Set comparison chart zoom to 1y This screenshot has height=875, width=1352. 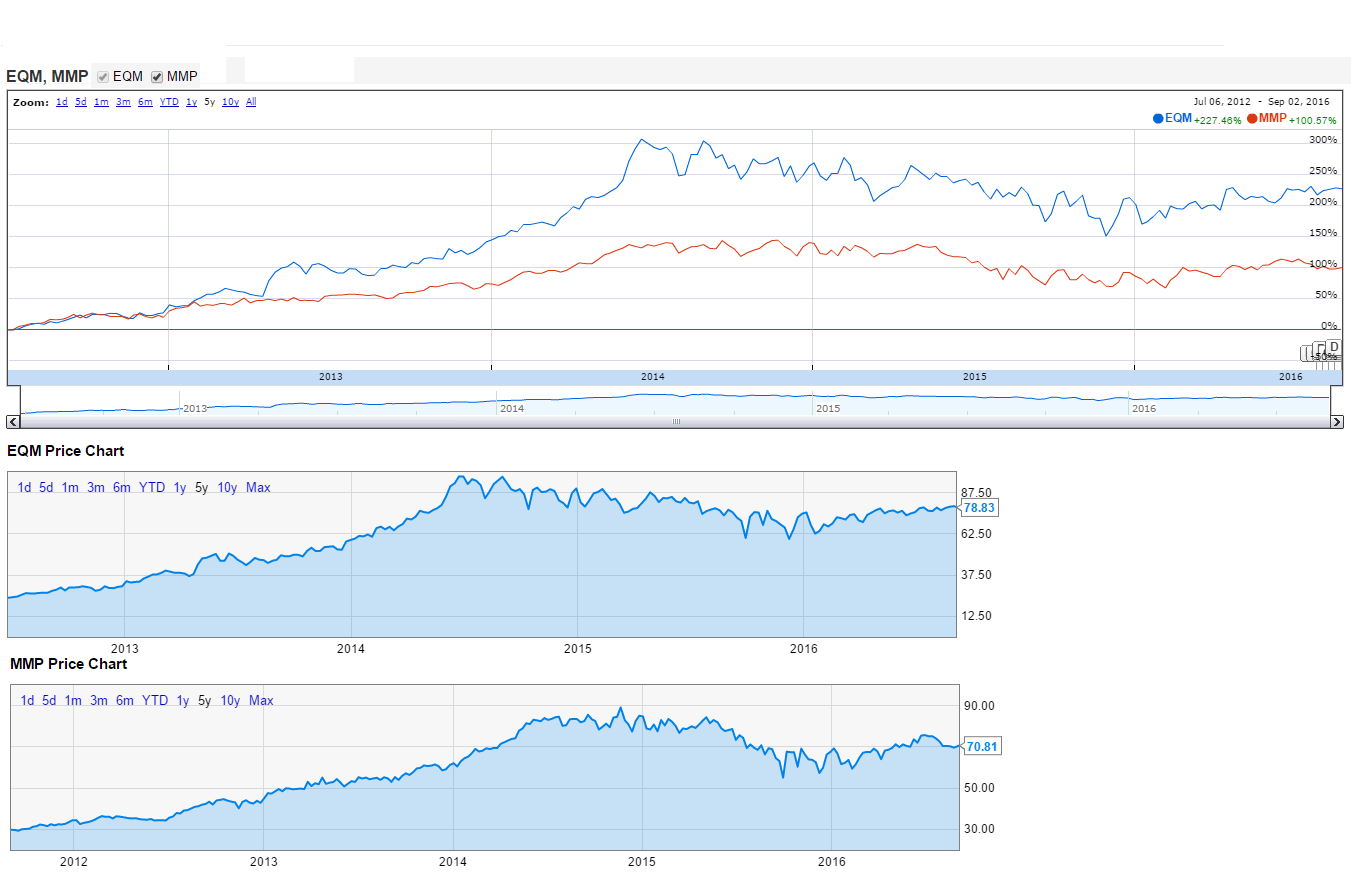click(x=191, y=102)
